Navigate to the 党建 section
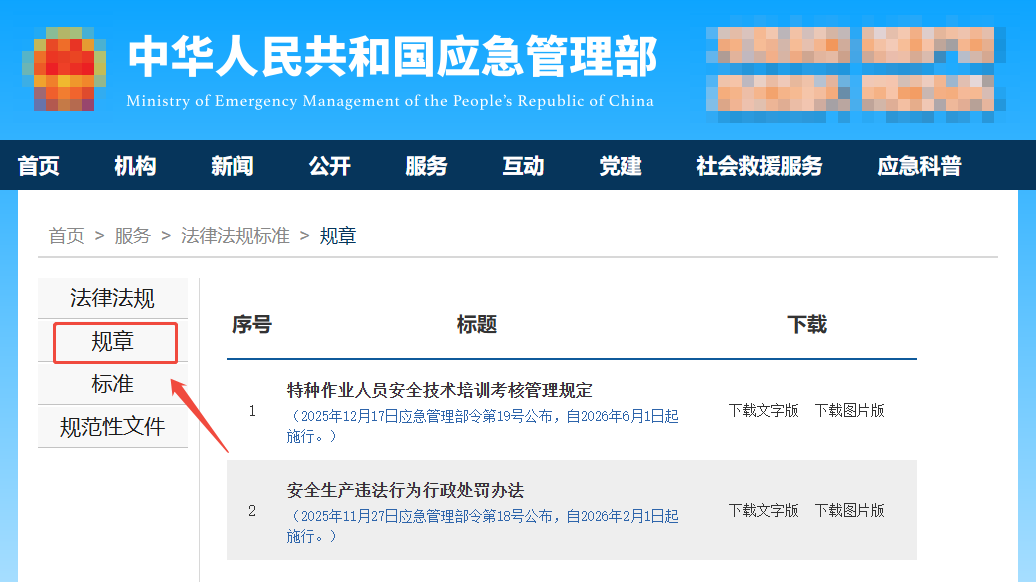The image size is (1036, 582). (620, 166)
